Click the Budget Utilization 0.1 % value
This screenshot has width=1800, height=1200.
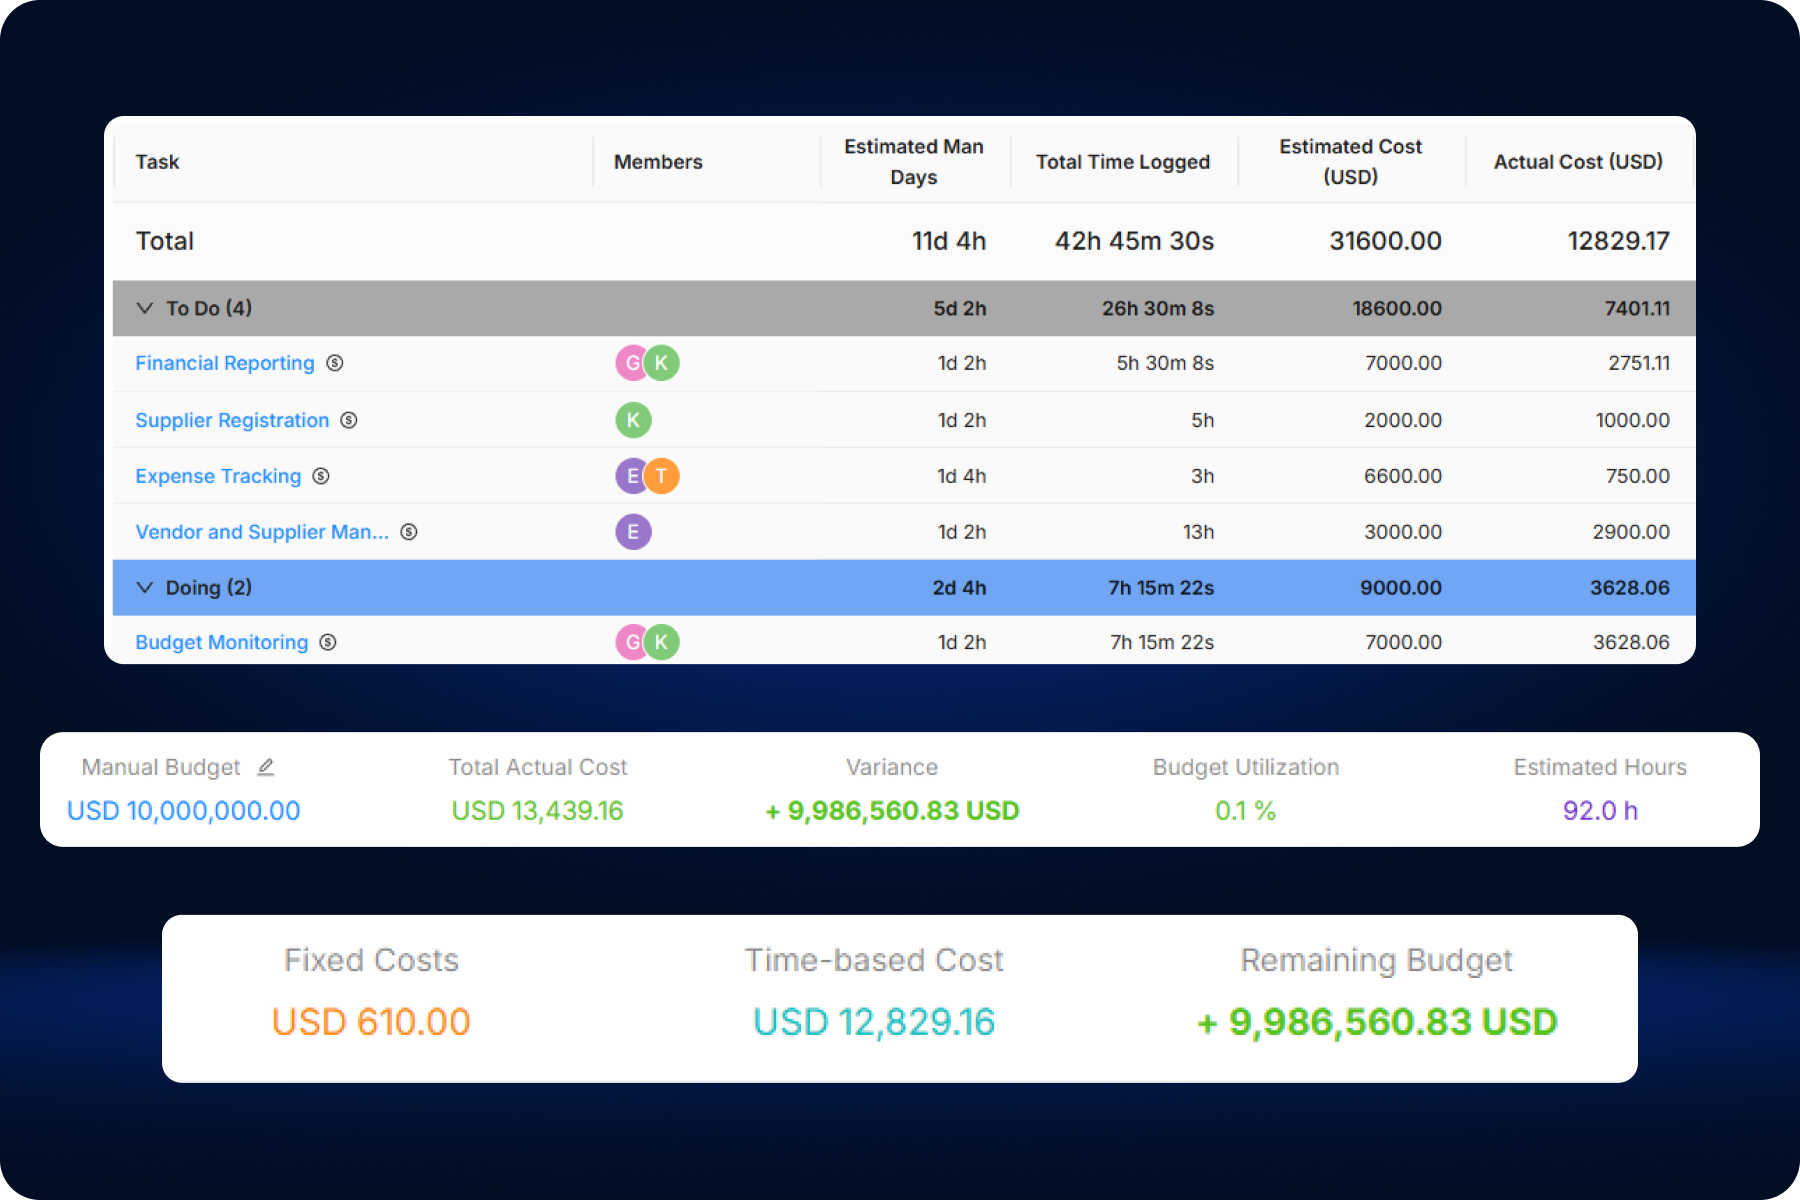pos(1244,811)
